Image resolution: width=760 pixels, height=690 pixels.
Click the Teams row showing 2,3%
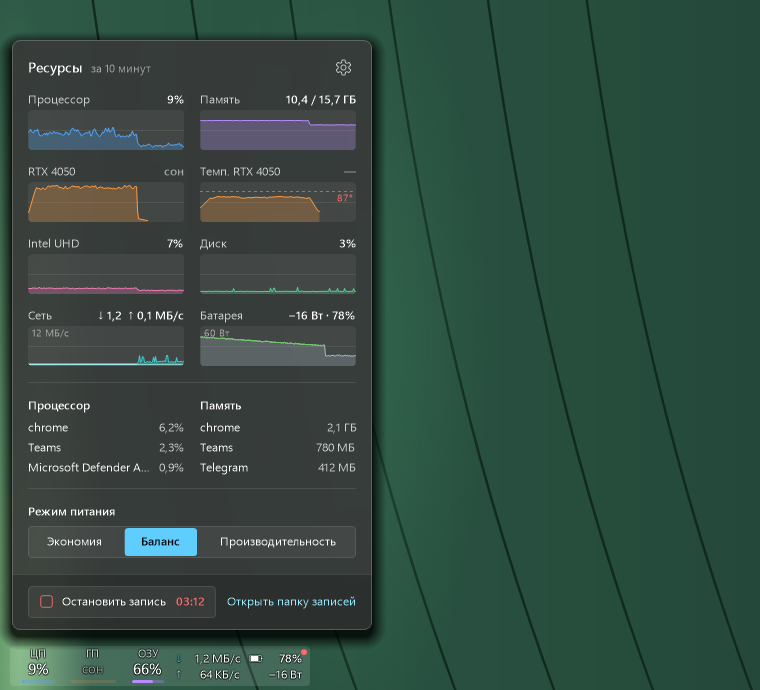point(106,448)
